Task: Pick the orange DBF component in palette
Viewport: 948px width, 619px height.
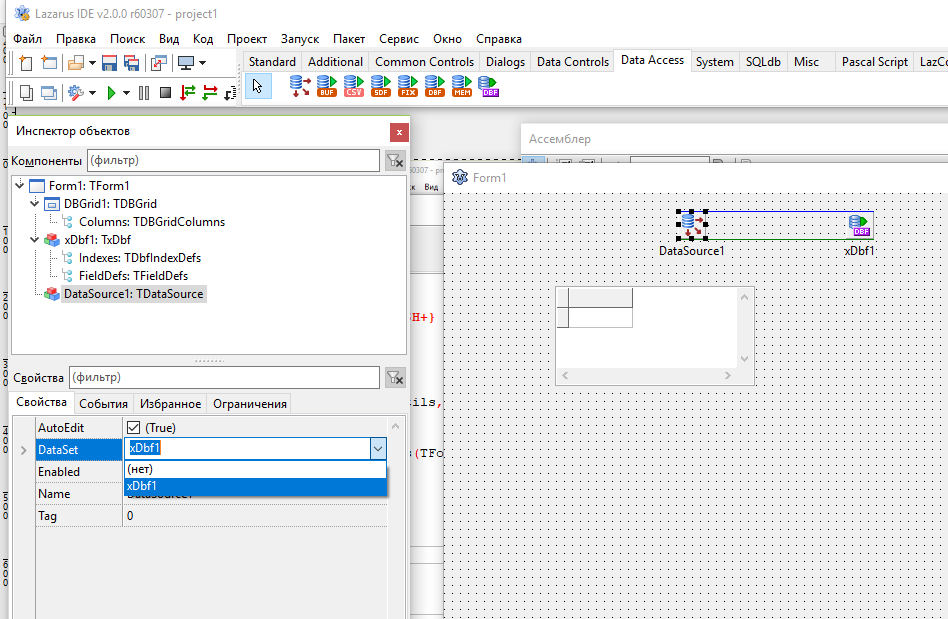Action: click(x=435, y=86)
